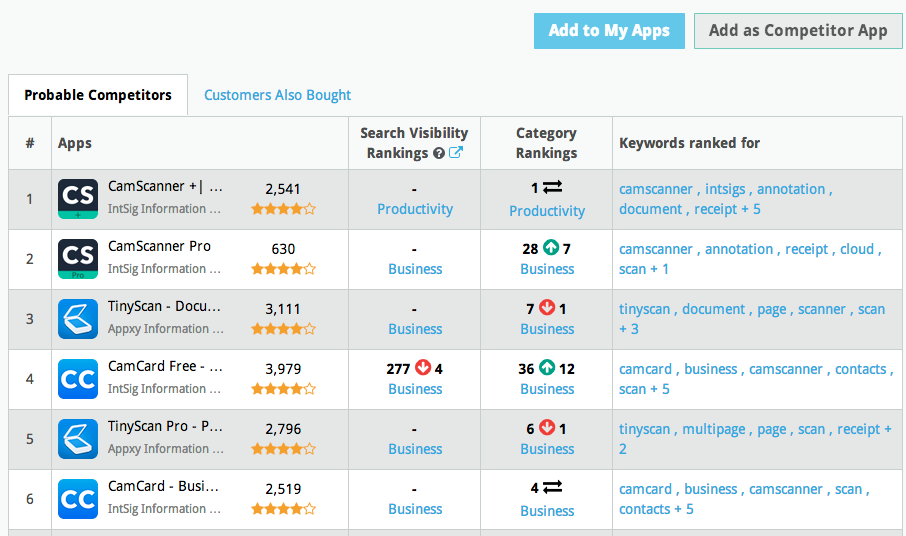Open Business category link for CamScanner Pro
The height and width of the screenshot is (536, 906).
547,269
